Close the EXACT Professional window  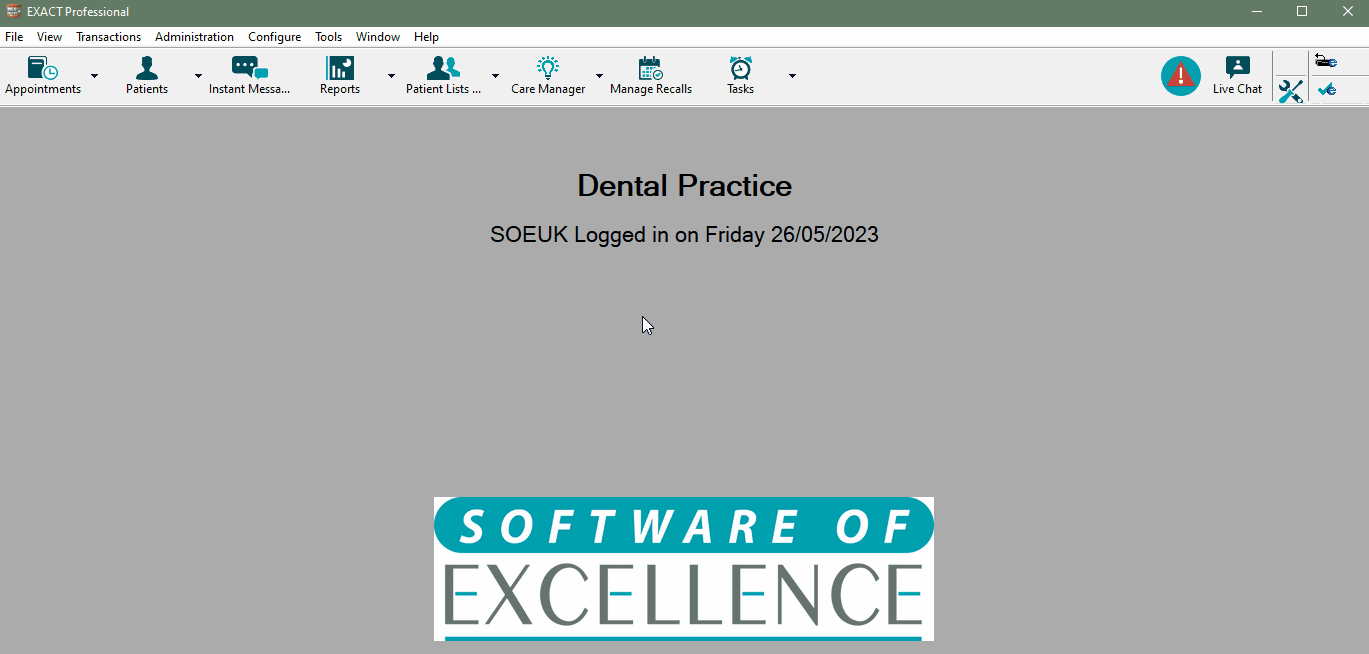1347,11
